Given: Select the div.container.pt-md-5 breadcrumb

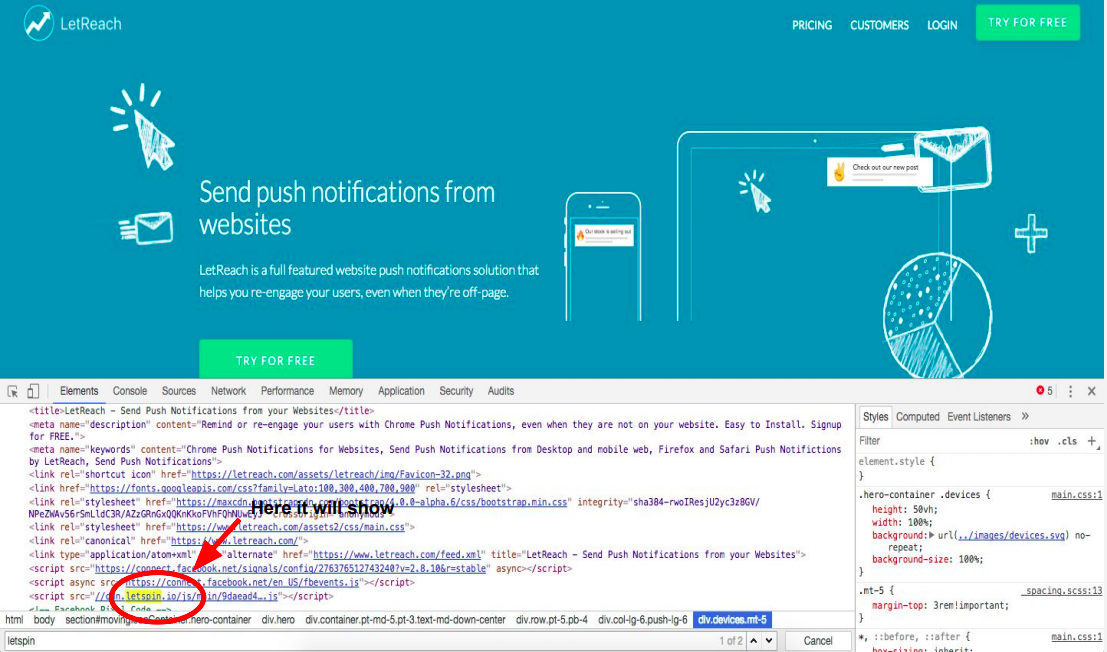Looking at the screenshot, I should pyautogui.click(x=405, y=620).
